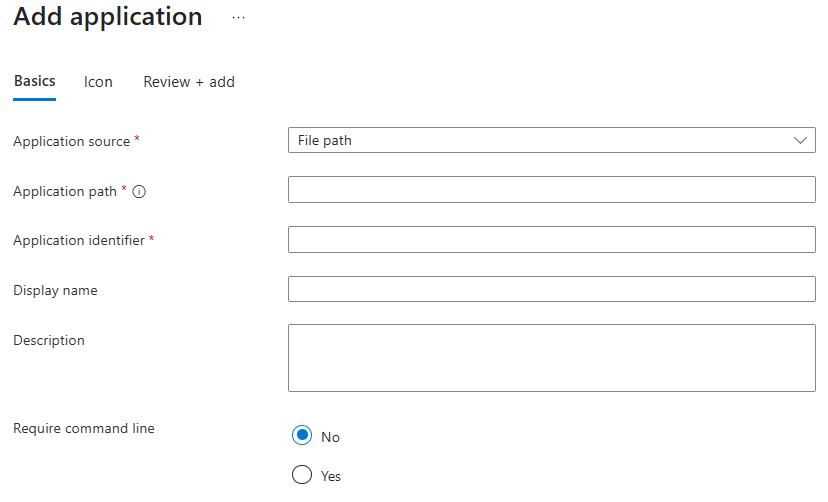Image resolution: width=828 pixels, height=502 pixels.
Task: Click the Require command line label
Action: pos(84,428)
